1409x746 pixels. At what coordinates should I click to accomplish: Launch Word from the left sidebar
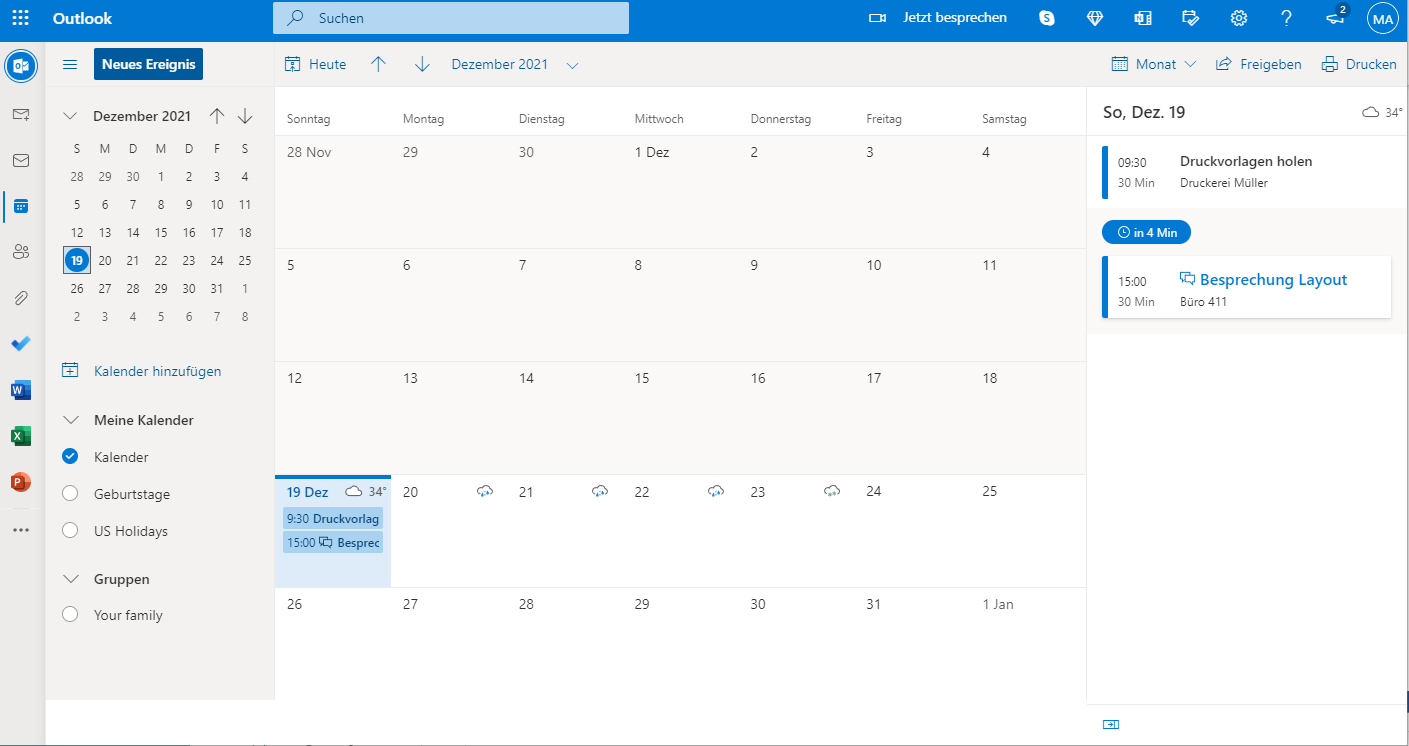(x=21, y=390)
